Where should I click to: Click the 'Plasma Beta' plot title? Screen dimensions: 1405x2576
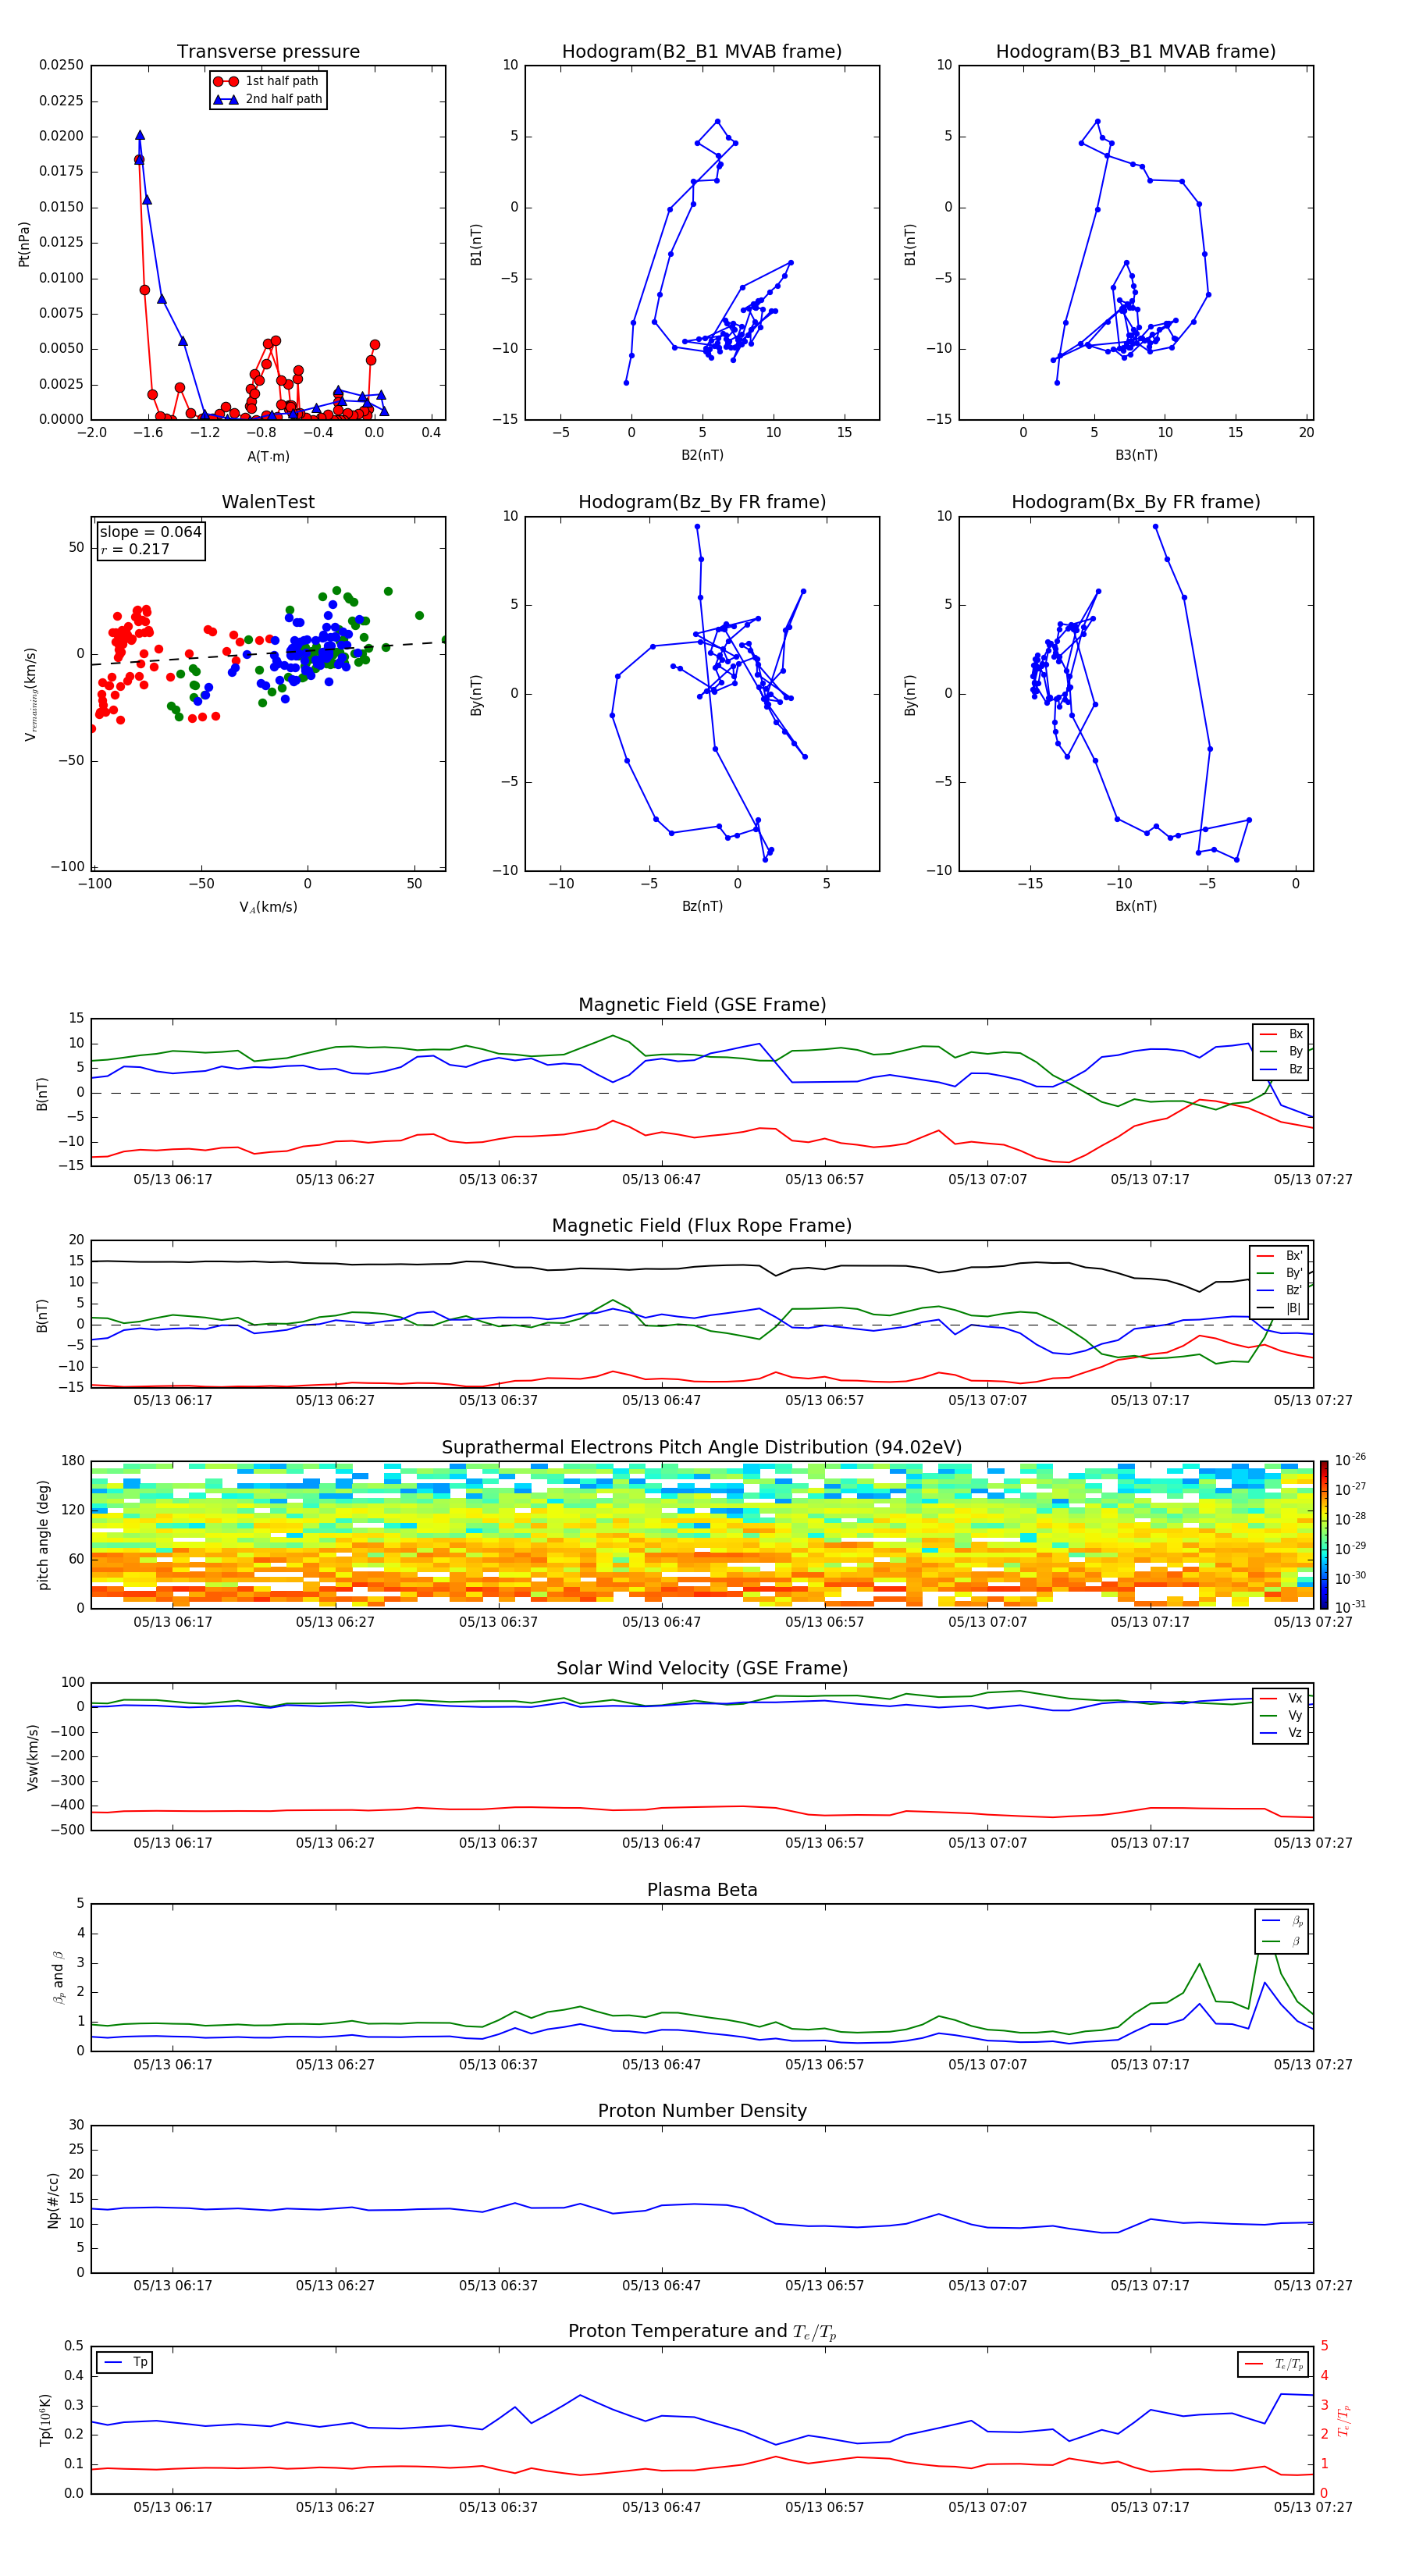(x=702, y=1890)
